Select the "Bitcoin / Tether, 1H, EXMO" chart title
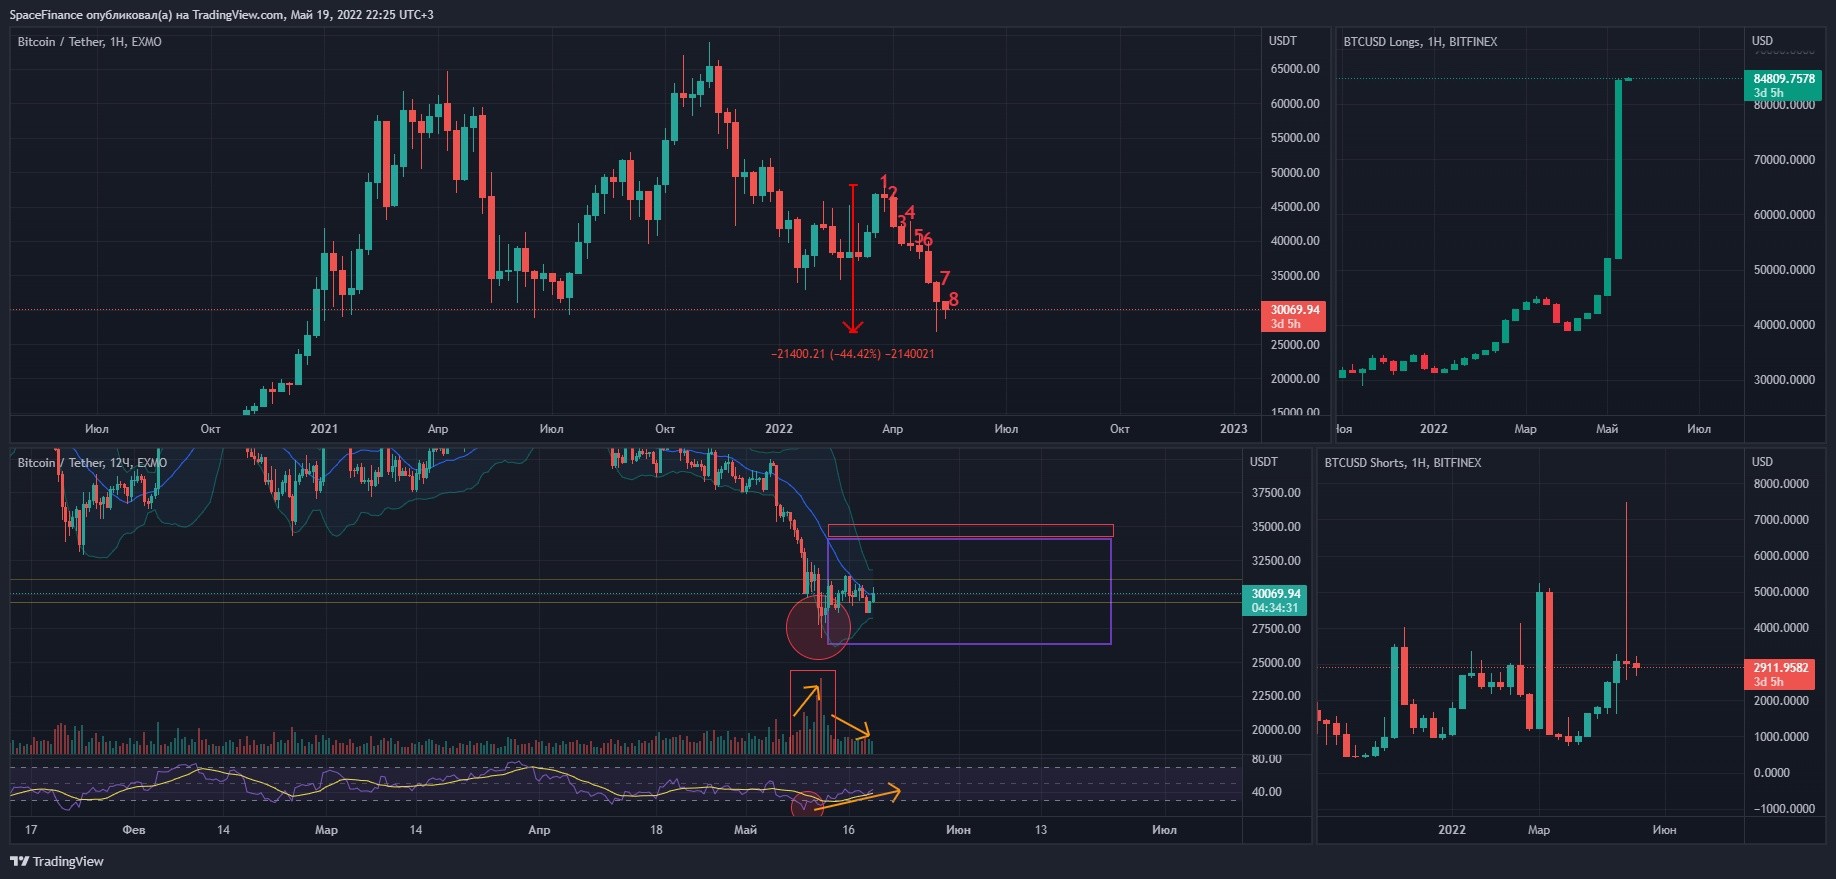The width and height of the screenshot is (1836, 879). [x=90, y=42]
